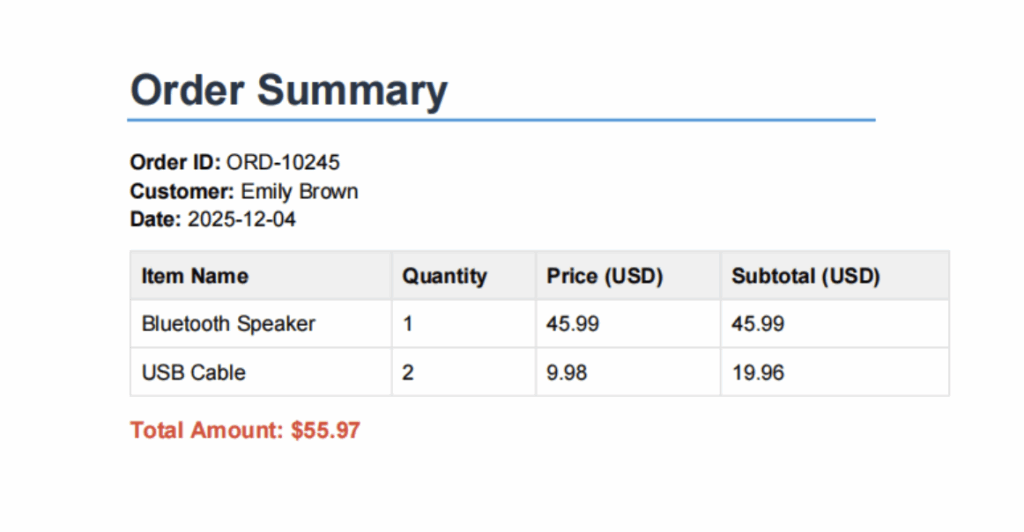Click the 19.96 subtotal cell

(x=757, y=373)
